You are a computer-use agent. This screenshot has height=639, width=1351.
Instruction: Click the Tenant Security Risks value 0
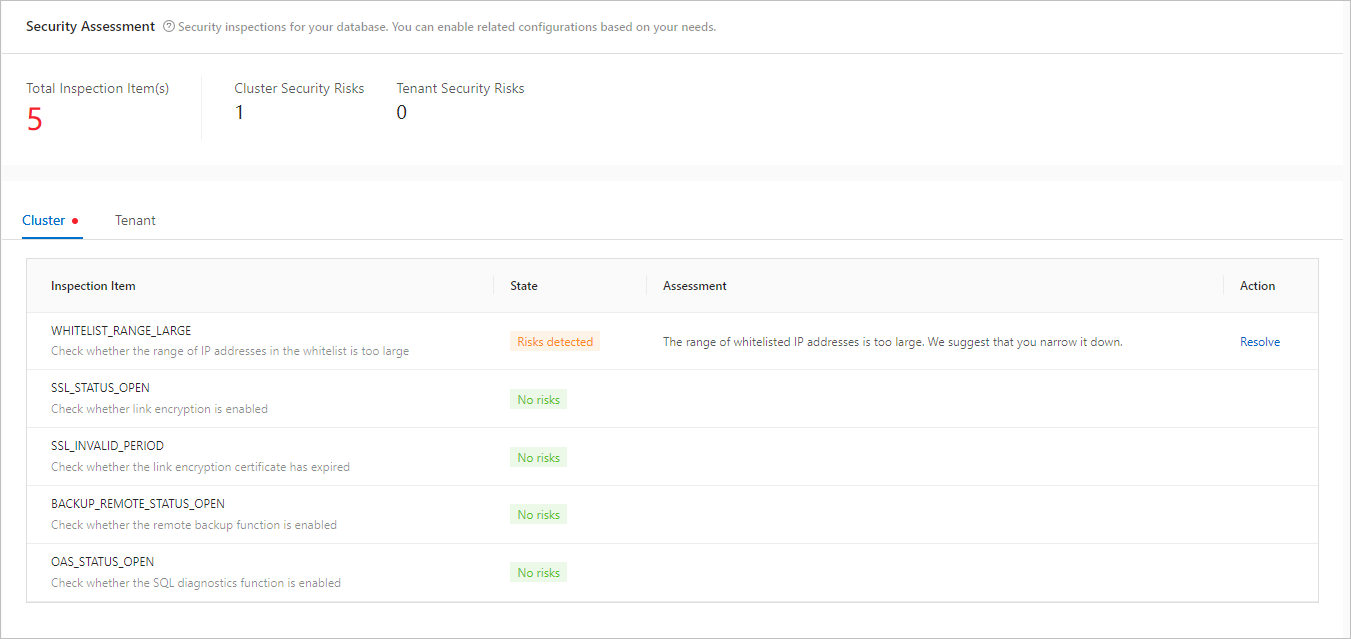pyautogui.click(x=402, y=112)
